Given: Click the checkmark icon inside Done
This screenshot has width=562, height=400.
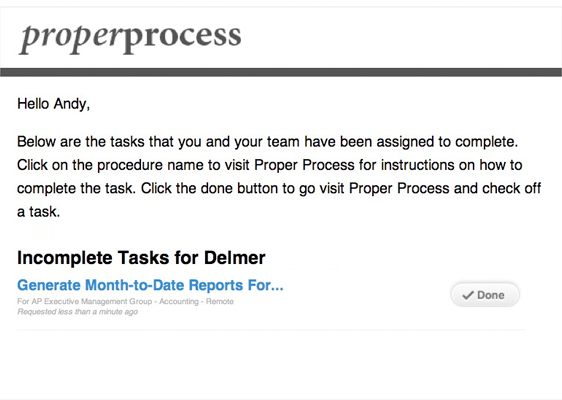Looking at the screenshot, I should (468, 295).
